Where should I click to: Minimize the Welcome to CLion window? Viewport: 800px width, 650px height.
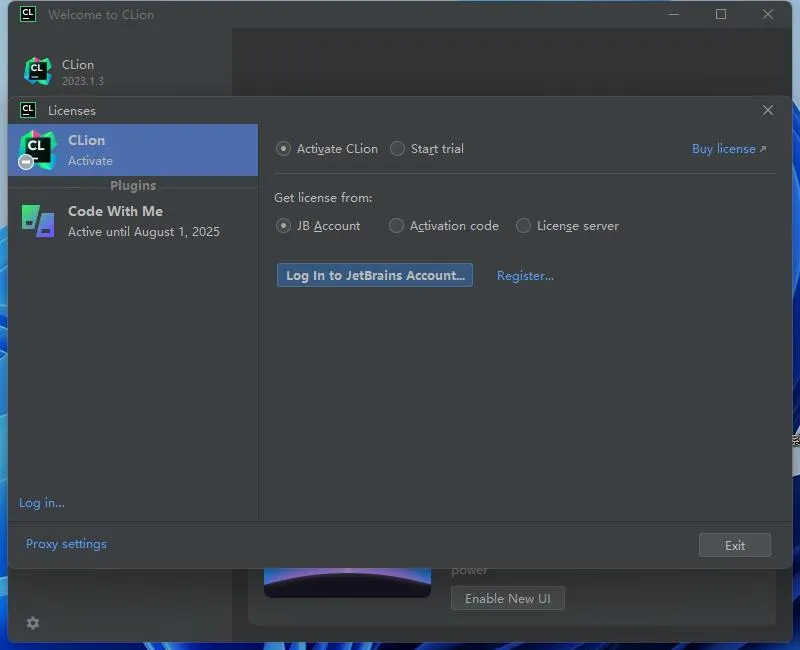(674, 14)
